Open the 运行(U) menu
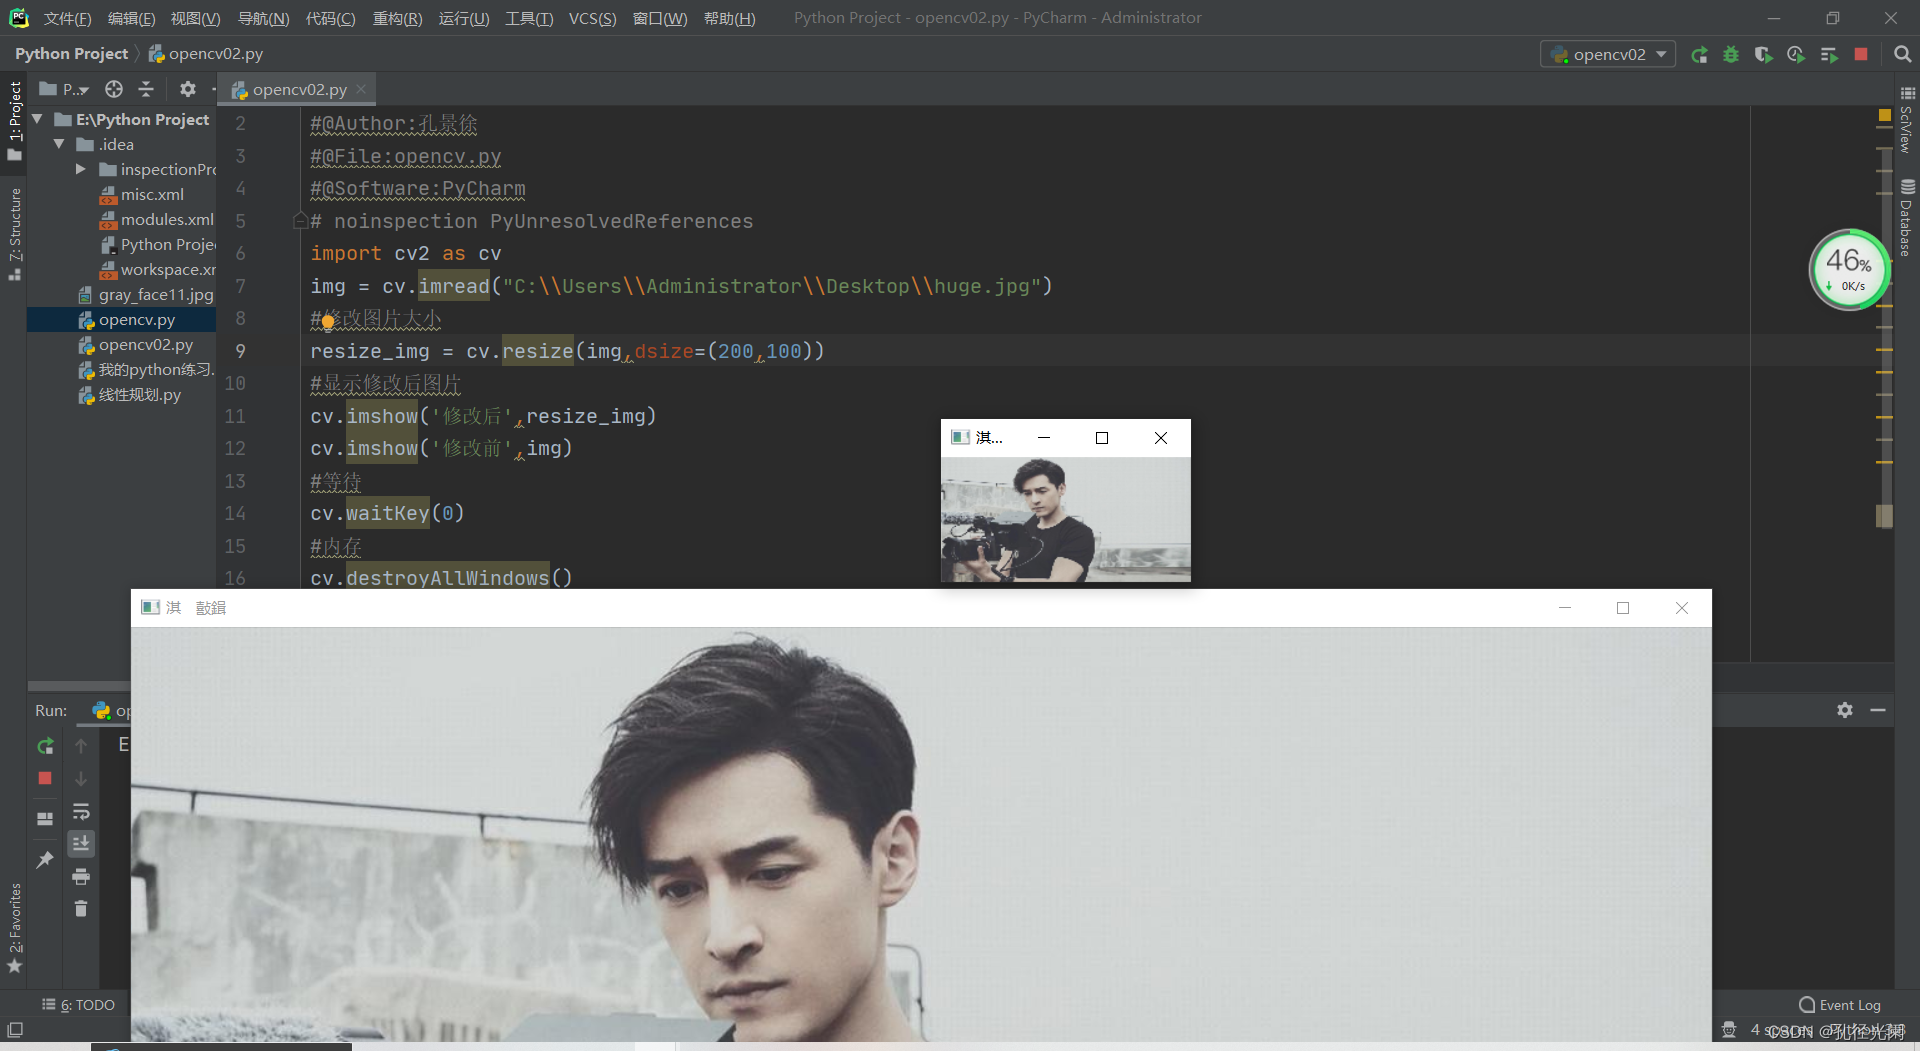Viewport: 1920px width, 1051px height. (464, 18)
